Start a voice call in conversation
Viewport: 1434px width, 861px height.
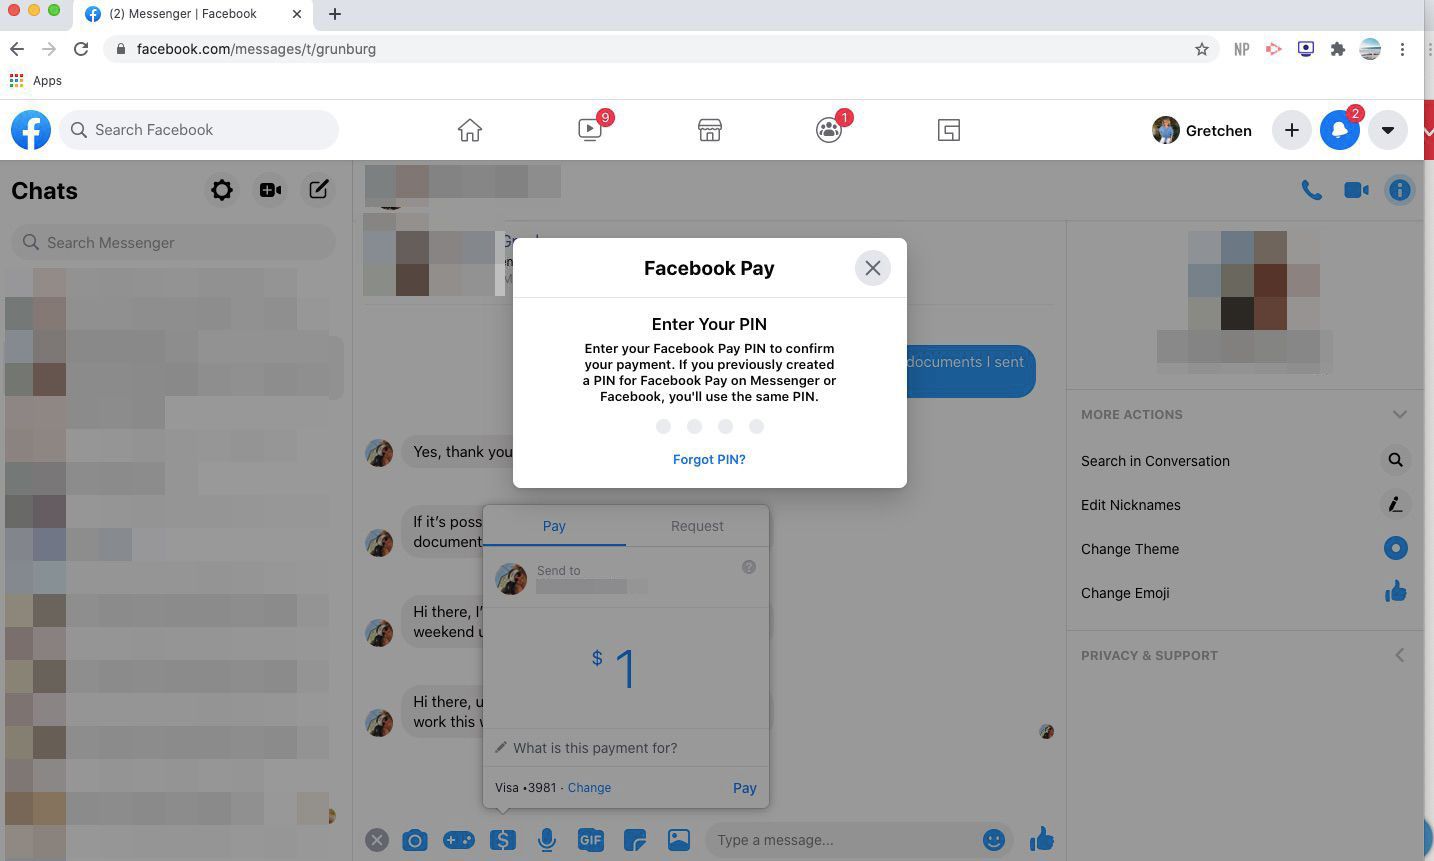point(1311,190)
